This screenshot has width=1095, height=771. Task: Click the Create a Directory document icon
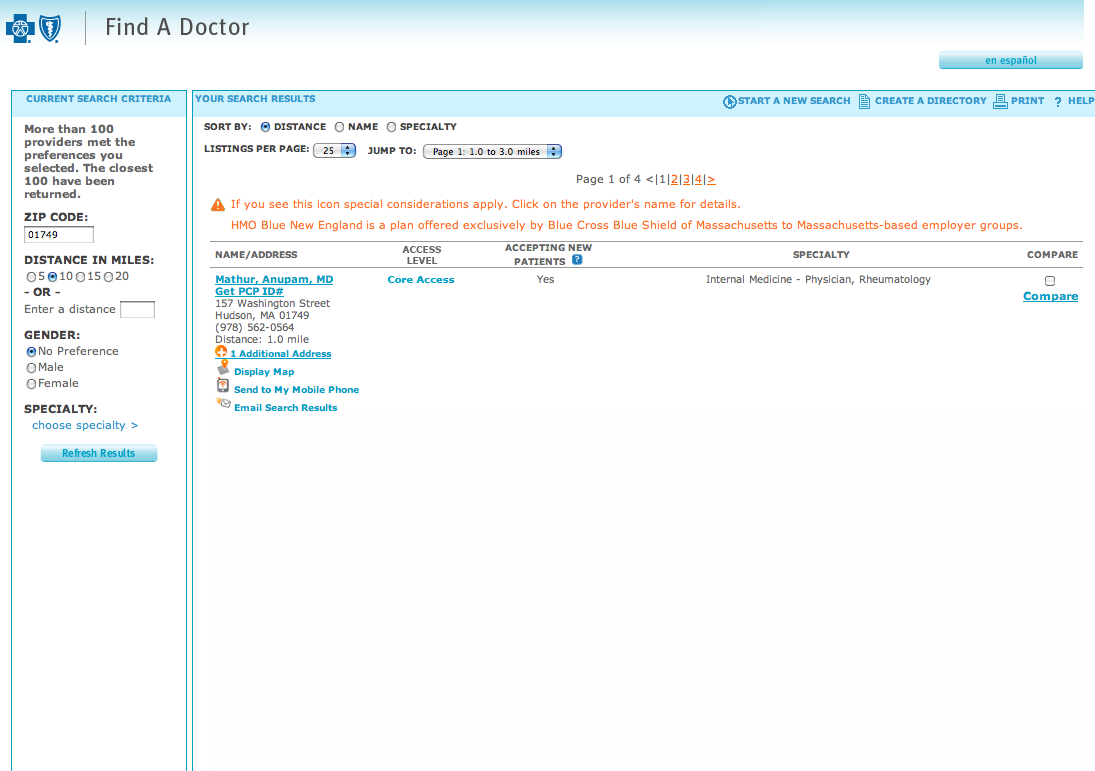[x=864, y=101]
